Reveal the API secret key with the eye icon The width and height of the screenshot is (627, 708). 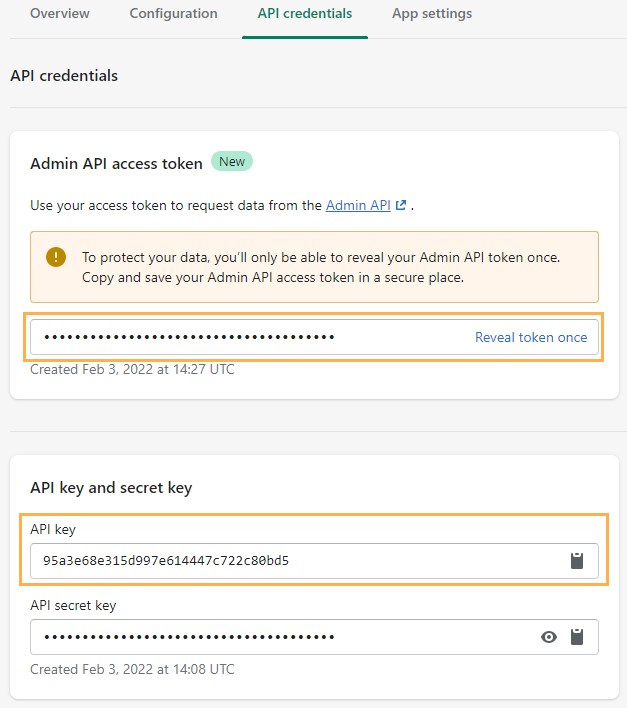pos(549,637)
